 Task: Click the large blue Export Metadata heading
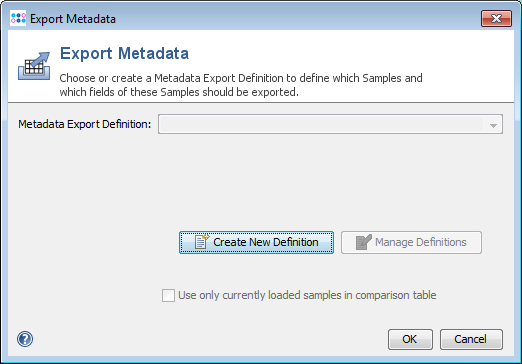pos(124,53)
